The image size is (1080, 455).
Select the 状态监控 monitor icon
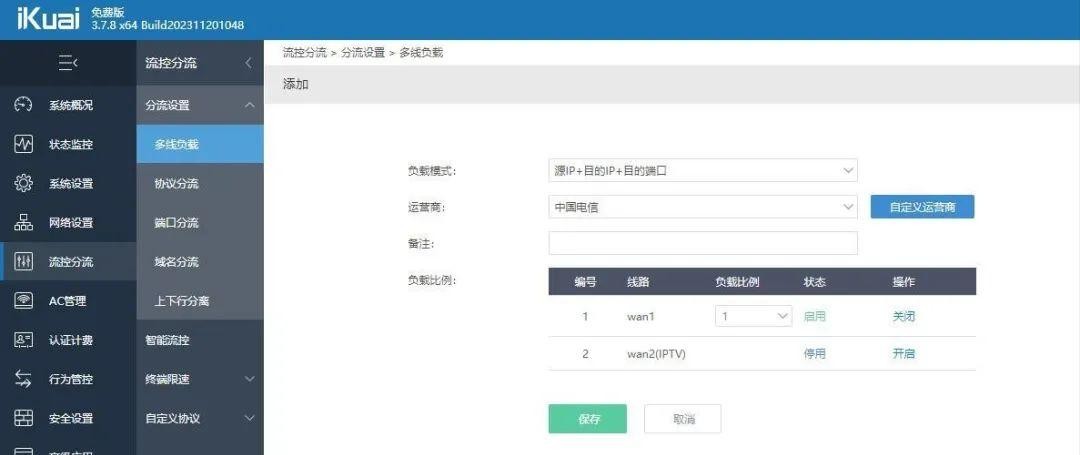click(x=24, y=144)
